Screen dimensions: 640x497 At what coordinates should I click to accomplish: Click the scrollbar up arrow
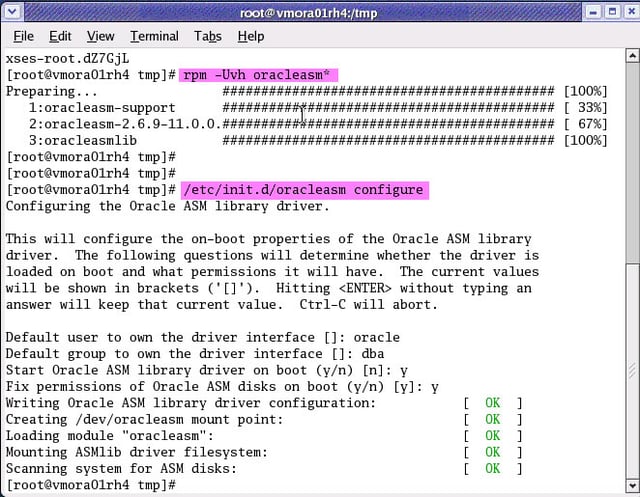tap(632, 55)
